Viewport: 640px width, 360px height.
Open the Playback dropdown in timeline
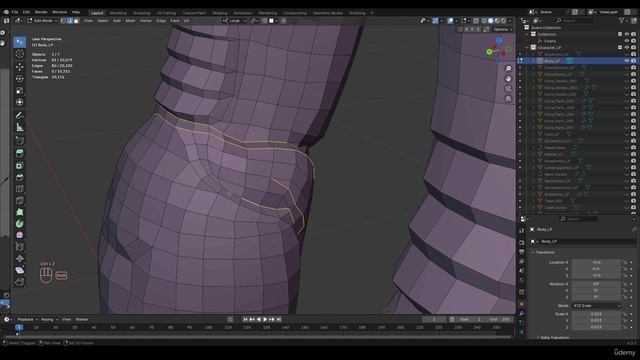27,319
